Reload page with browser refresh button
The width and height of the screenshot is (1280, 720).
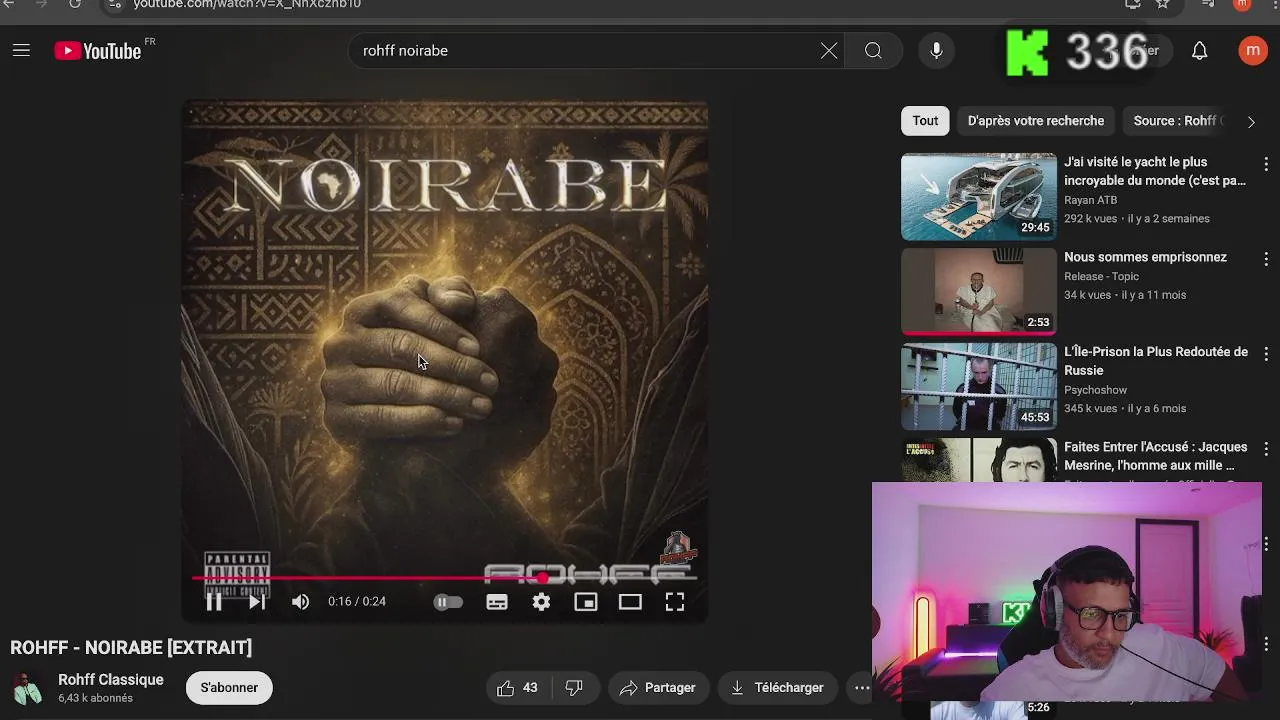[x=75, y=4]
